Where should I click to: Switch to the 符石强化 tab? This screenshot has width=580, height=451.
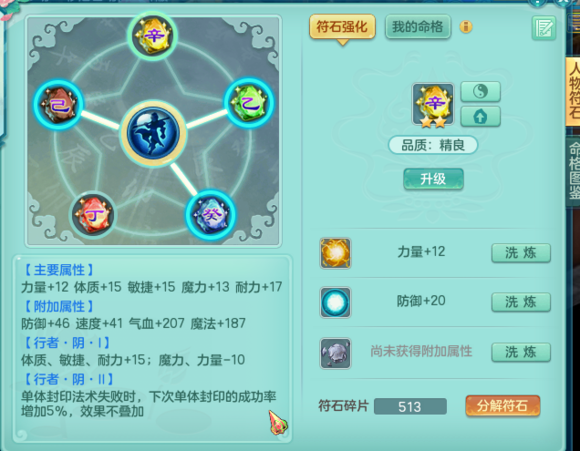342,27
